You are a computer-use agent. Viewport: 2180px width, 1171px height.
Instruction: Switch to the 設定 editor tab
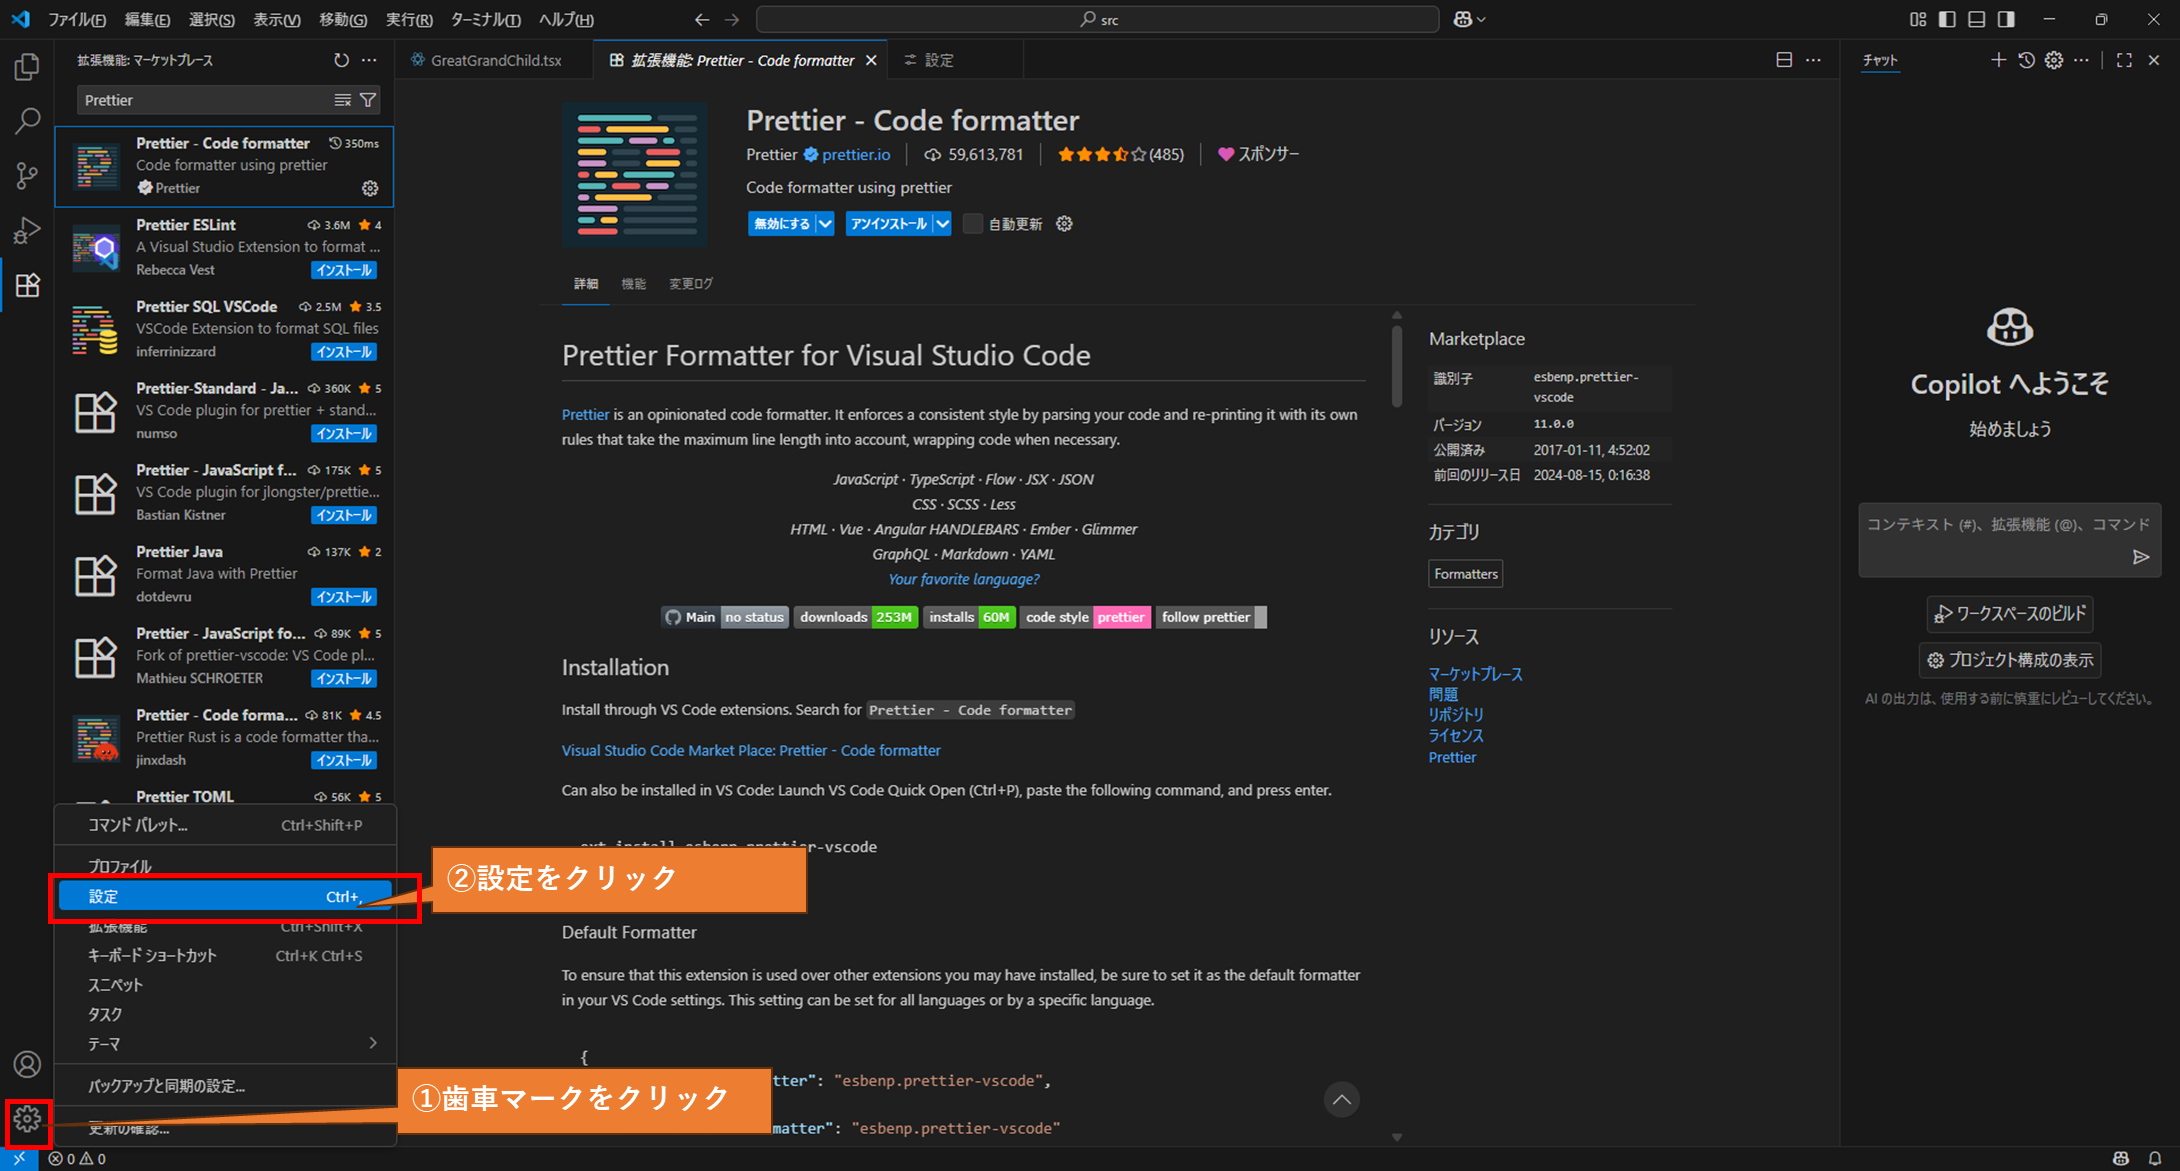point(938,60)
